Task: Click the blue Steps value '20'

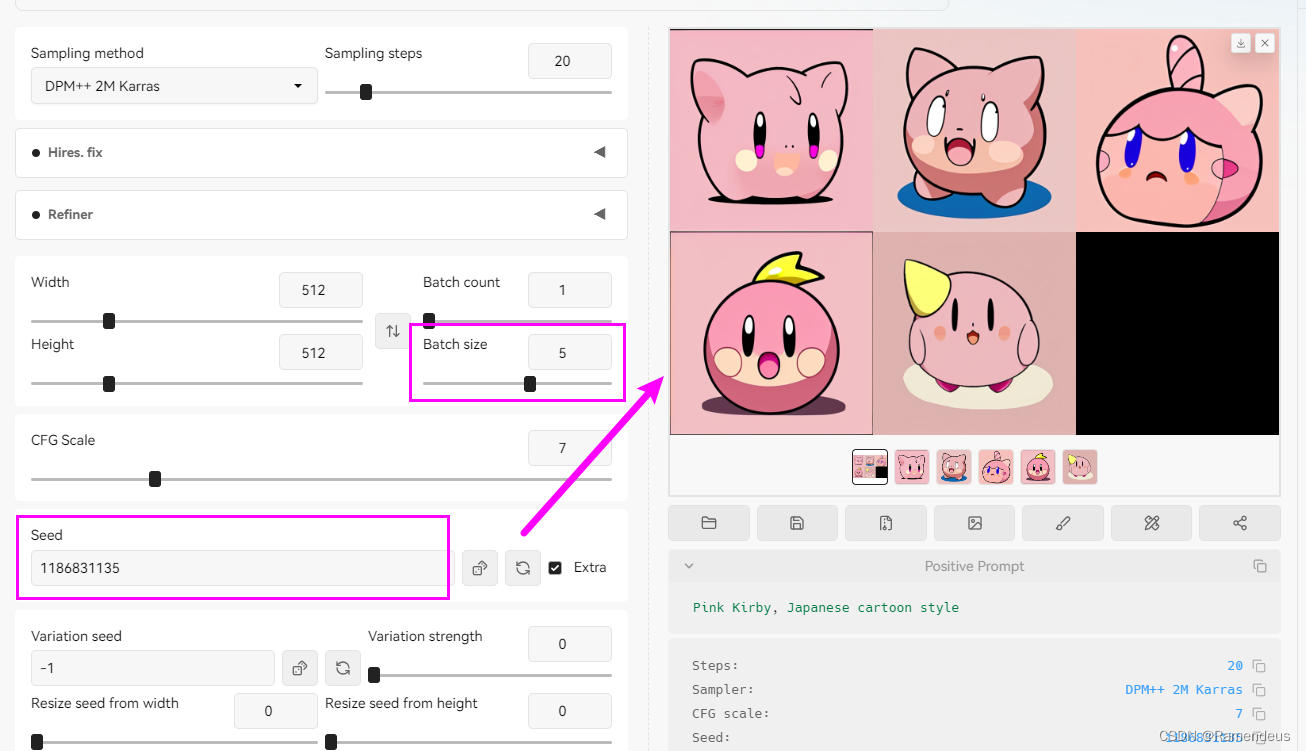Action: (x=1235, y=666)
